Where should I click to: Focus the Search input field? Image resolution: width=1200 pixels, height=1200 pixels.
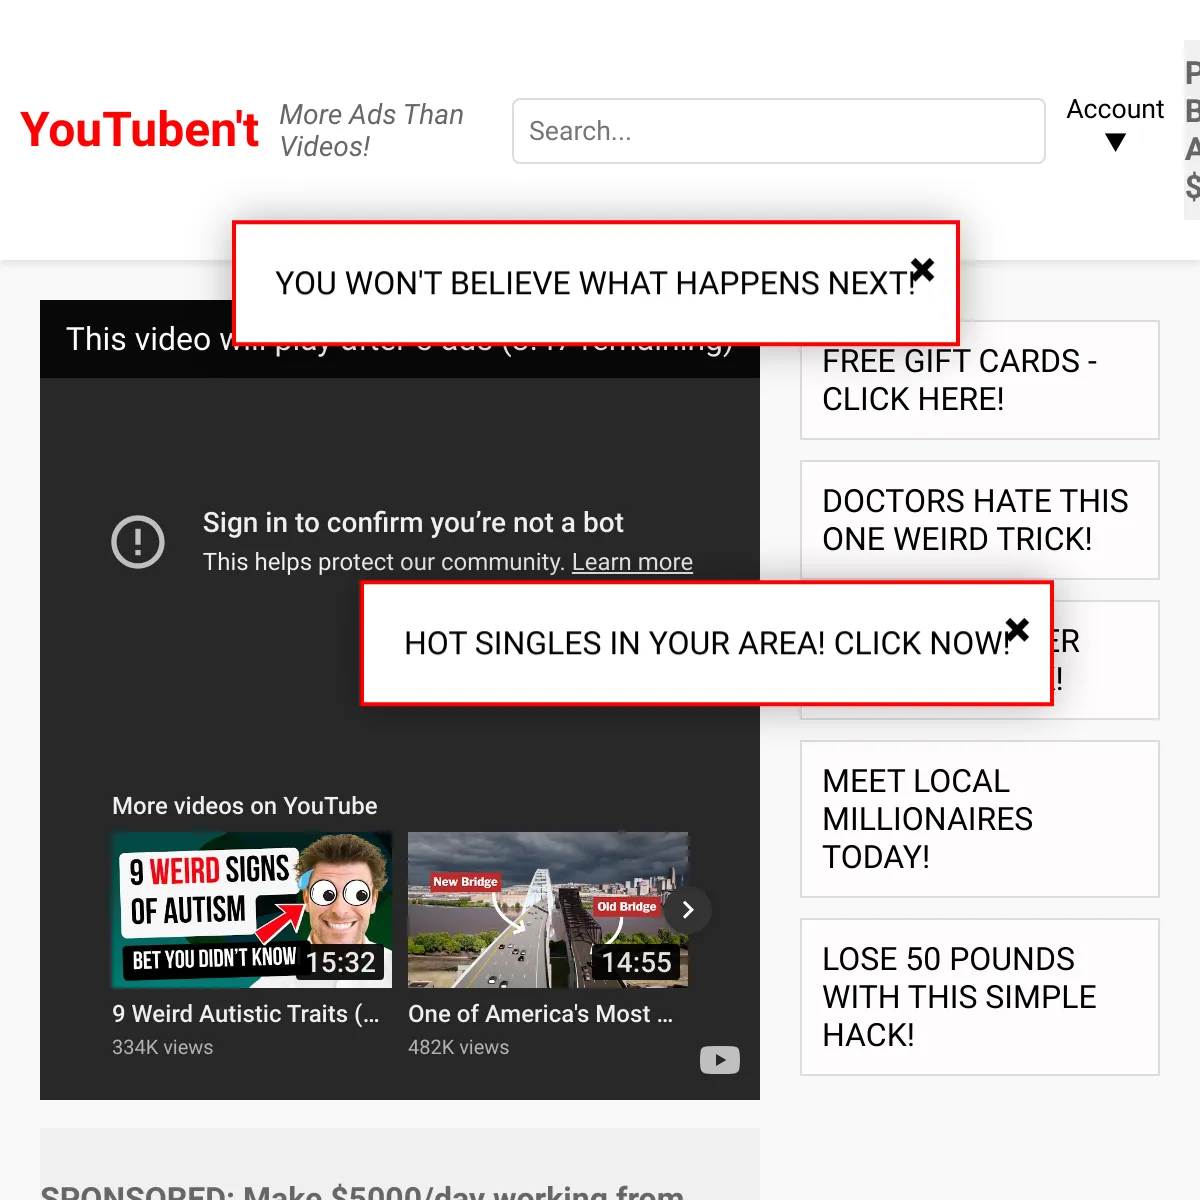[779, 131]
